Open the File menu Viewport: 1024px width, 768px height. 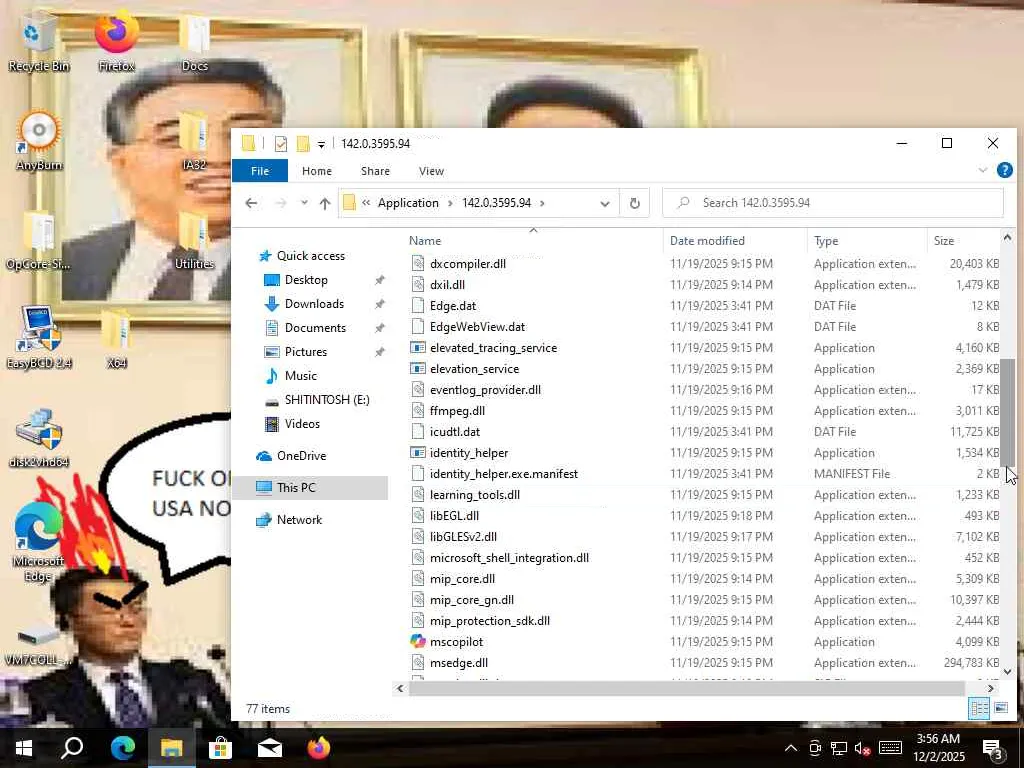pos(260,170)
